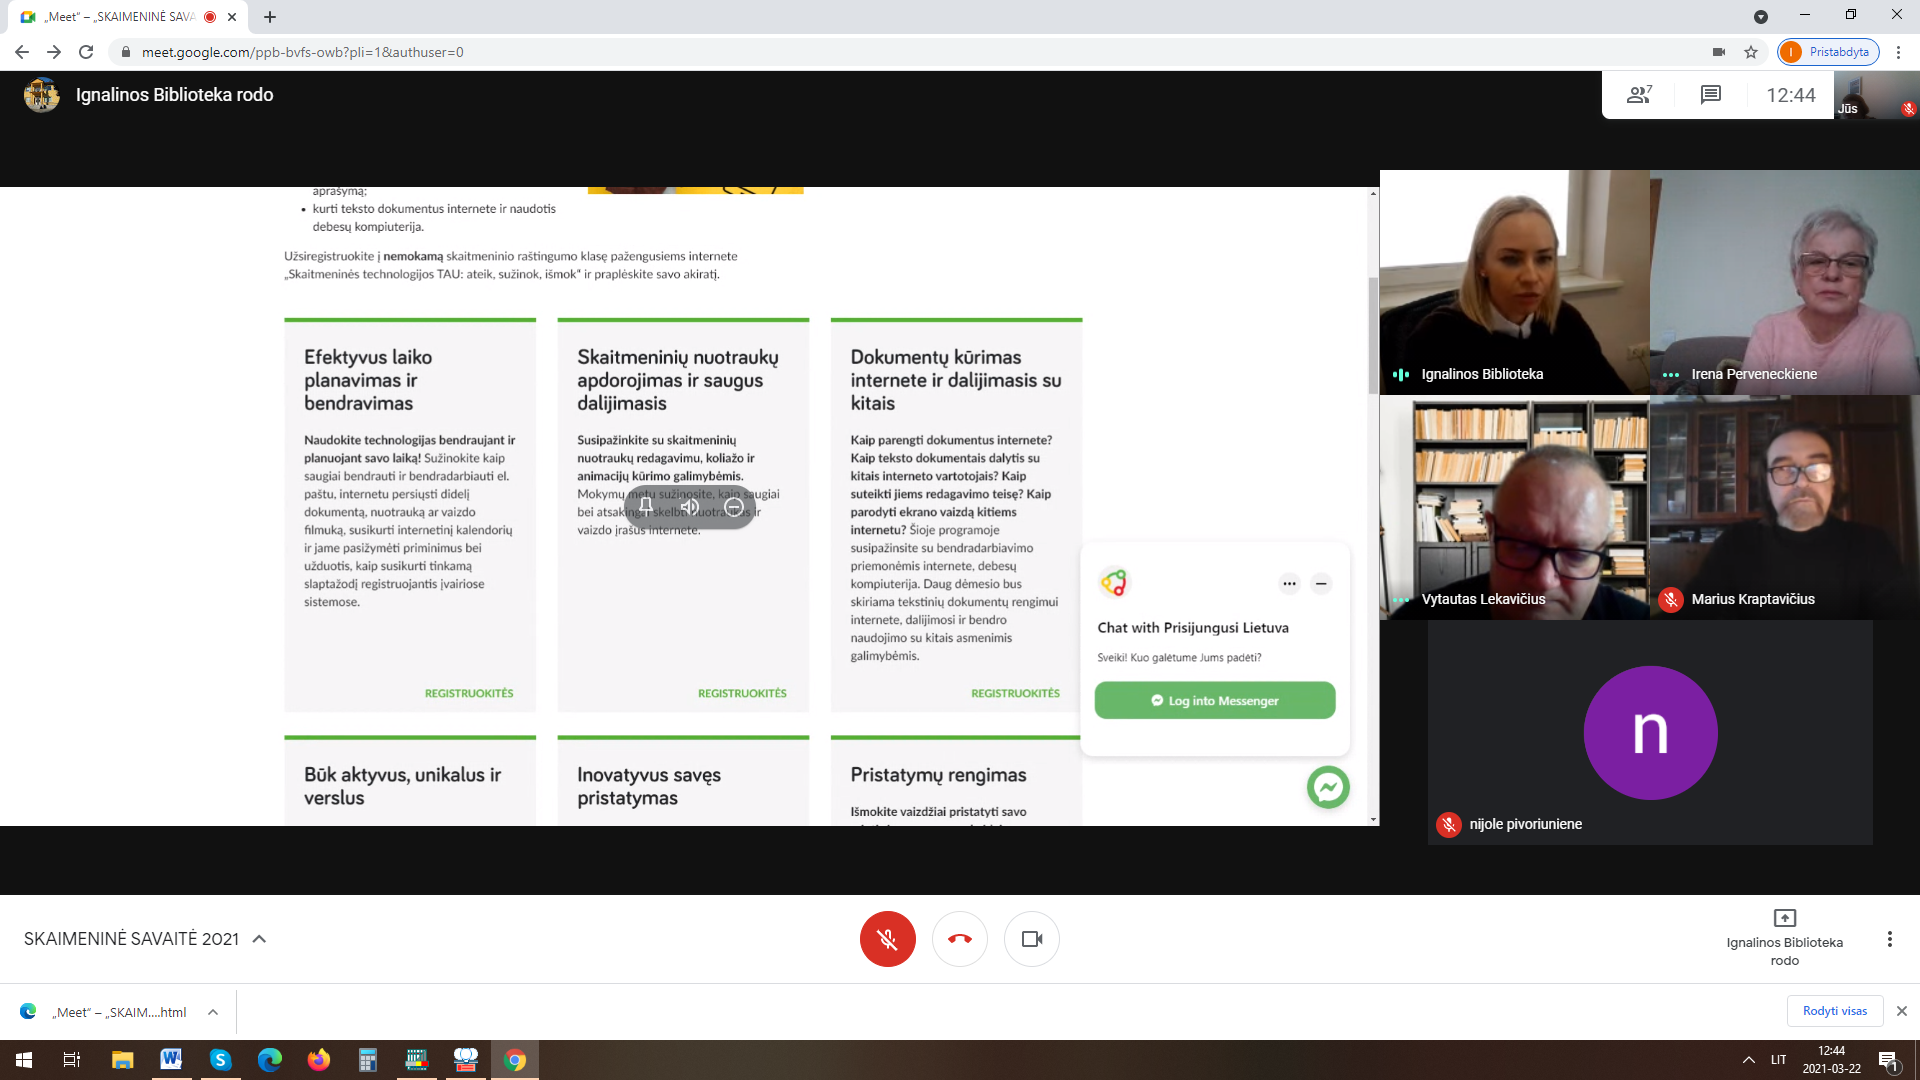Unmute the microphone
This screenshot has width=1920, height=1080.
tap(887, 939)
